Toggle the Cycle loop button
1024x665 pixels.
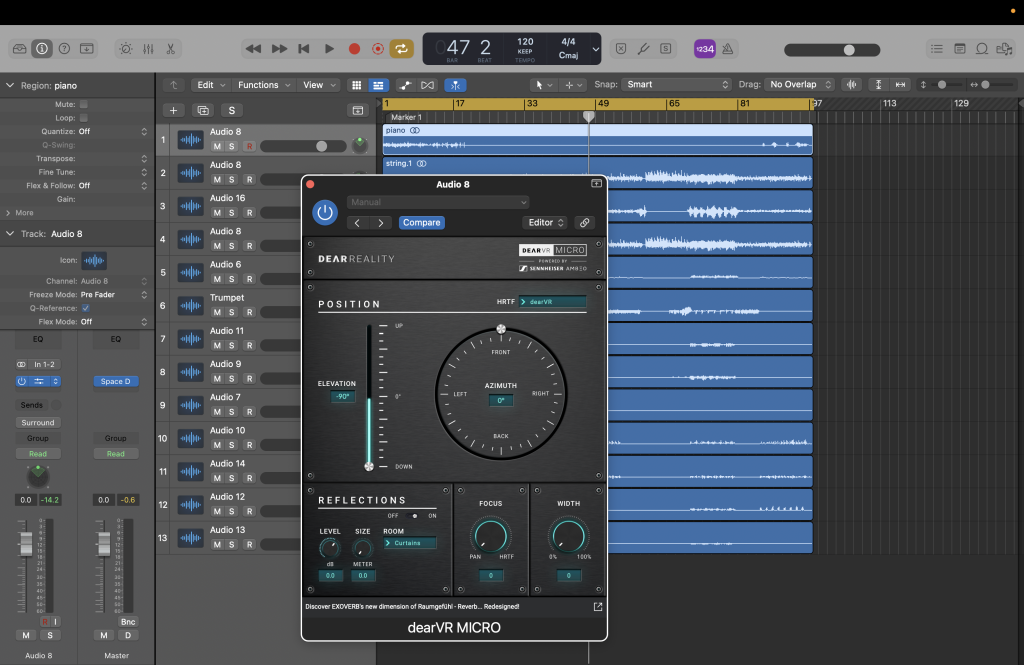coord(402,49)
